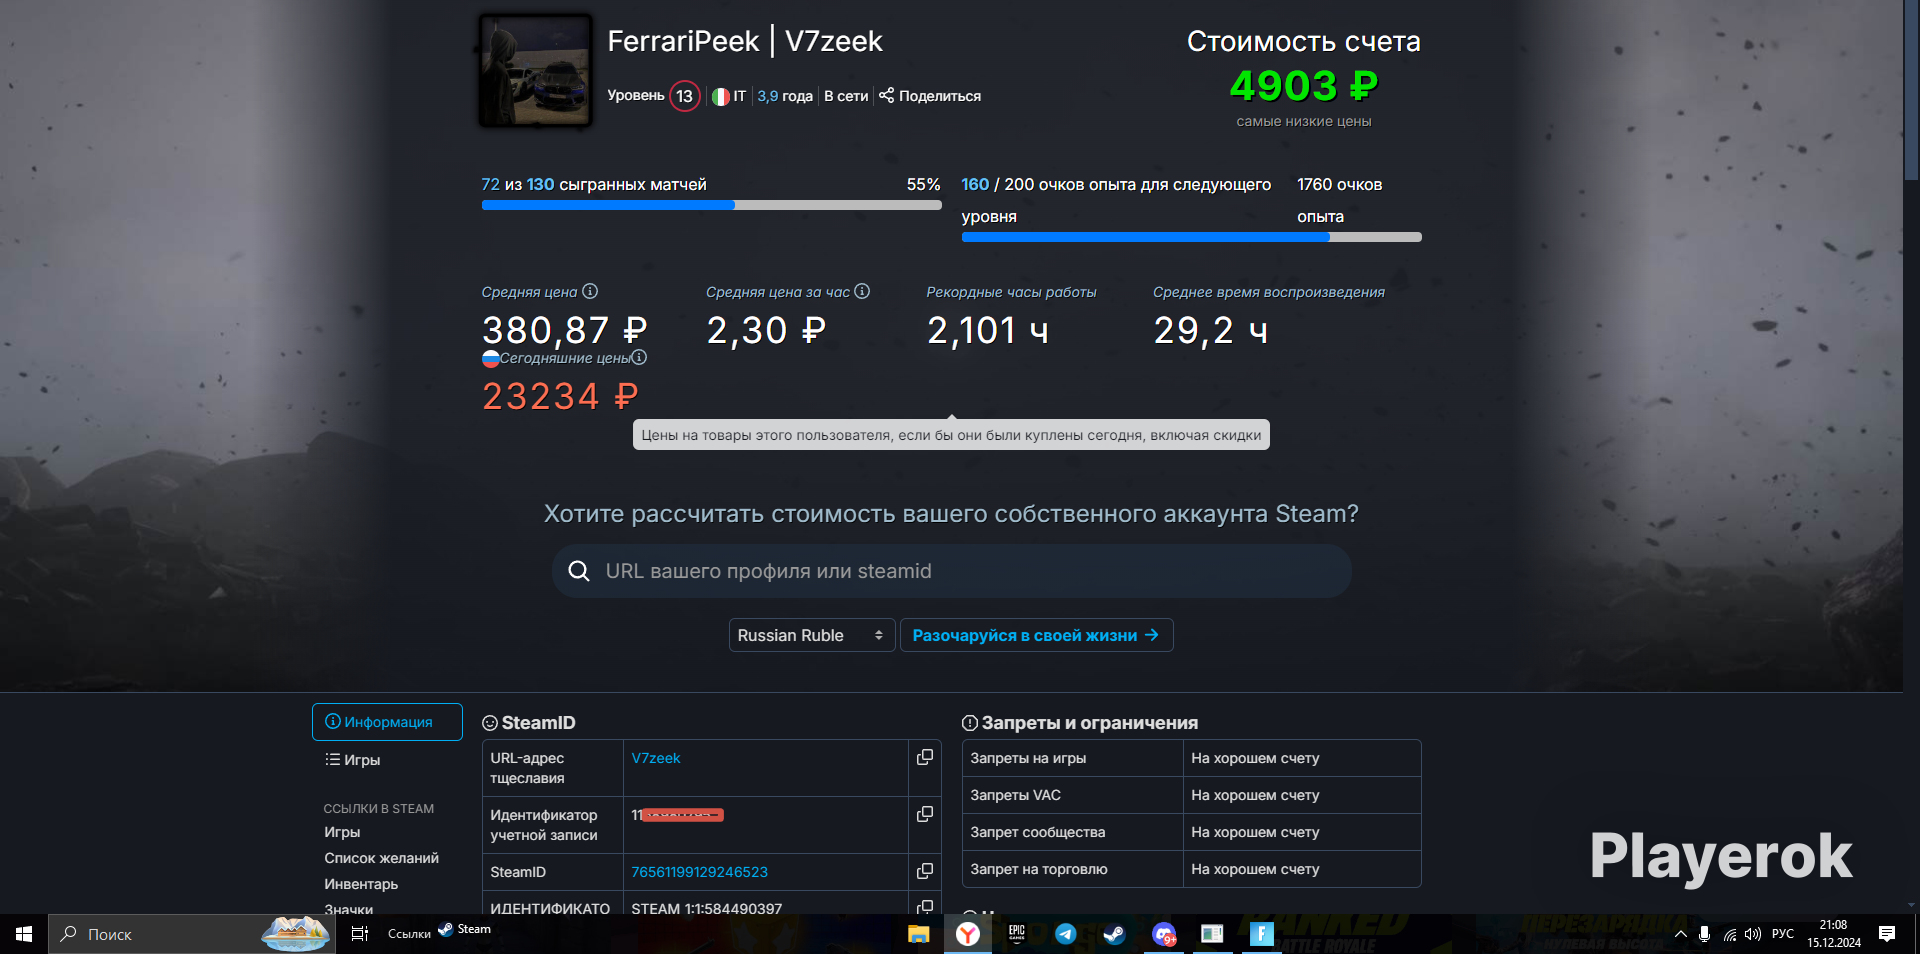The width and height of the screenshot is (1920, 954).
Task: Click the Windows taskbar search box Поиск
Action: click(192, 934)
